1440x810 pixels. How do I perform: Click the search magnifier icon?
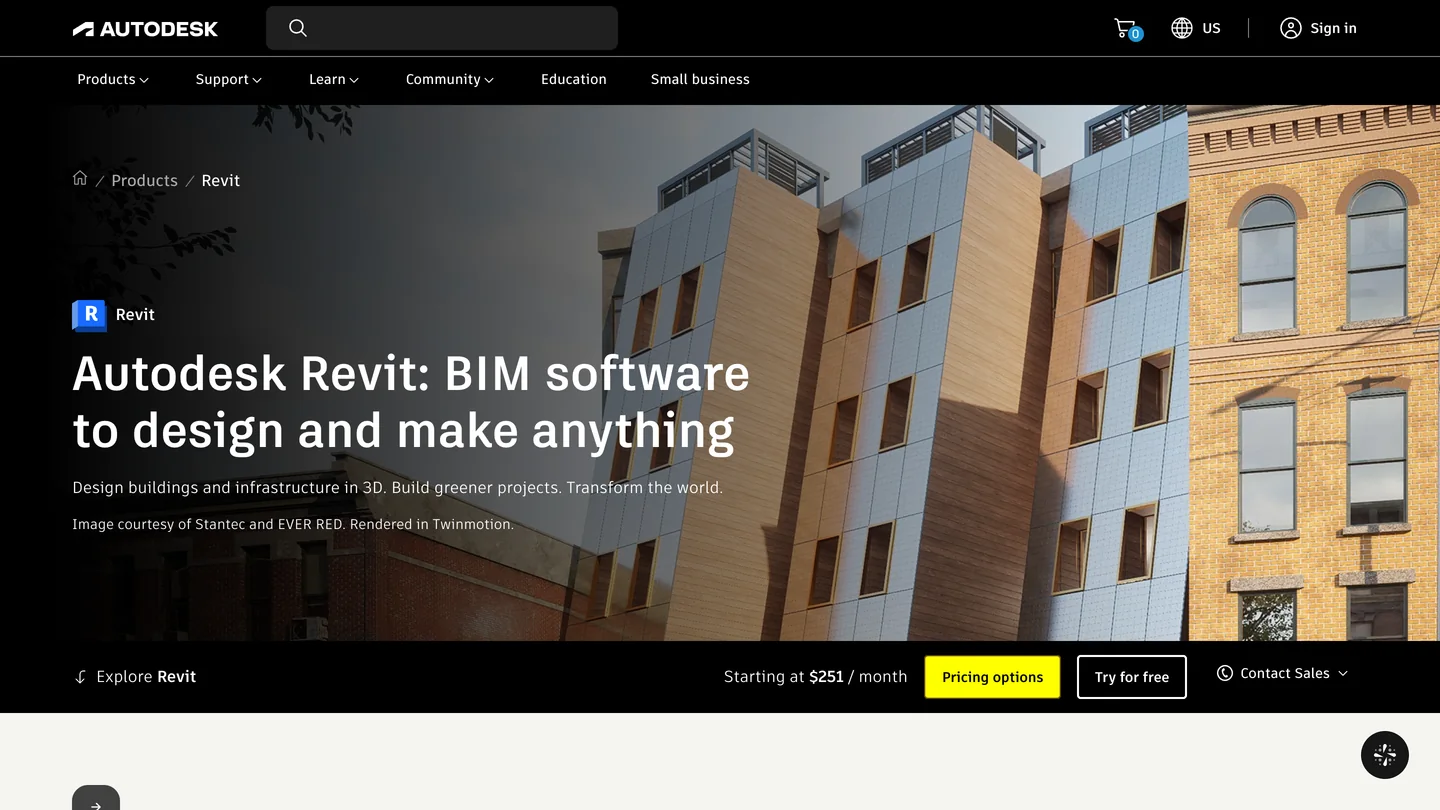click(298, 28)
